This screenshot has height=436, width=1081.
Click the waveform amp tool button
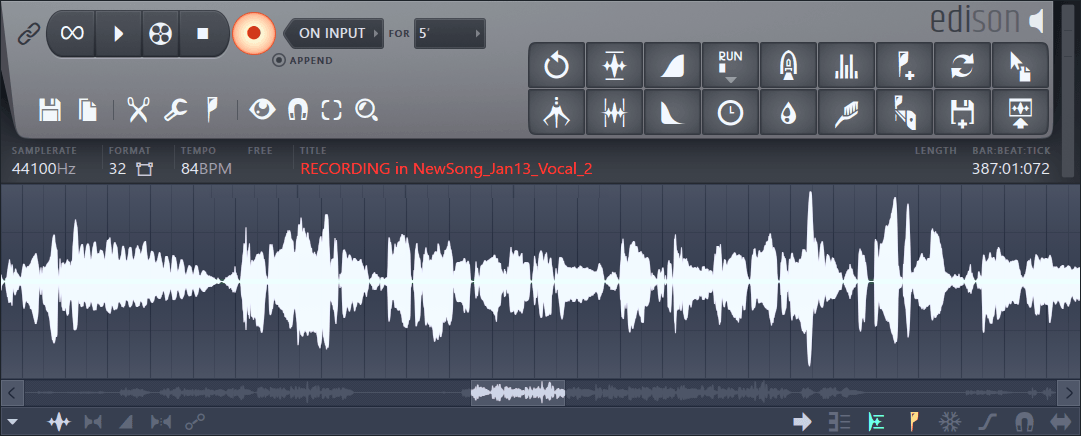tap(615, 112)
